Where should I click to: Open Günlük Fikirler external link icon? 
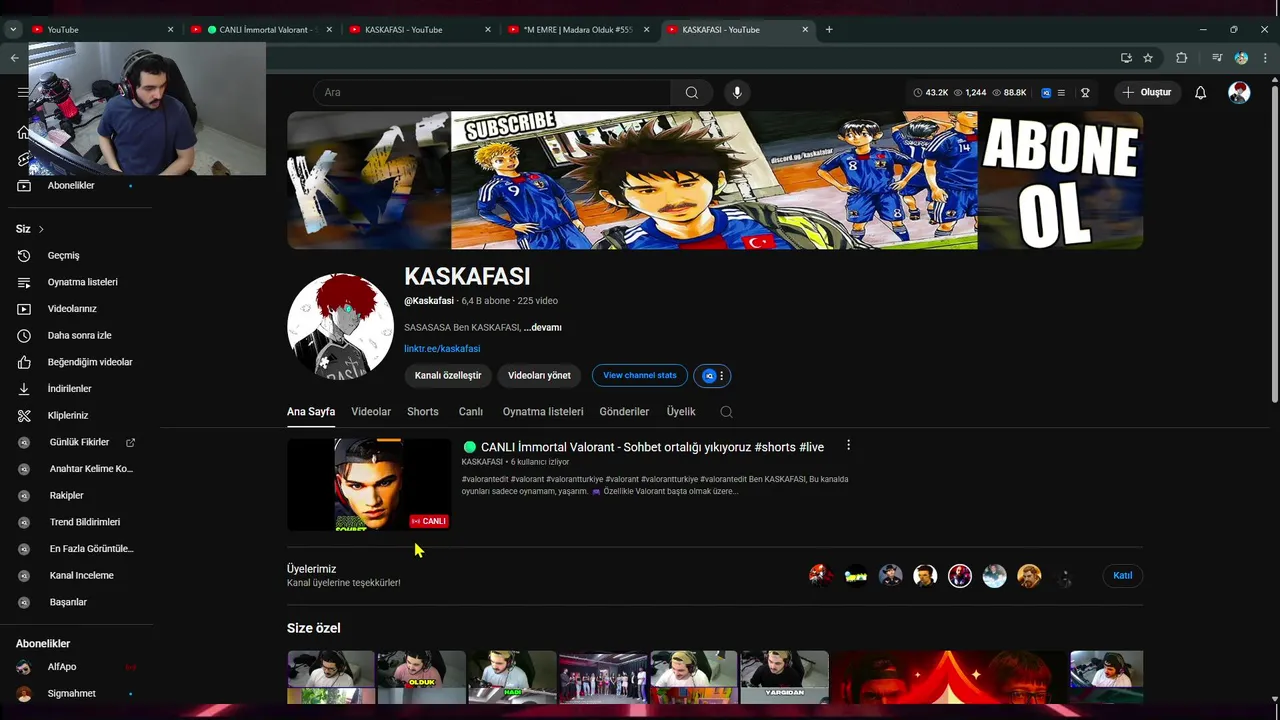(x=130, y=442)
